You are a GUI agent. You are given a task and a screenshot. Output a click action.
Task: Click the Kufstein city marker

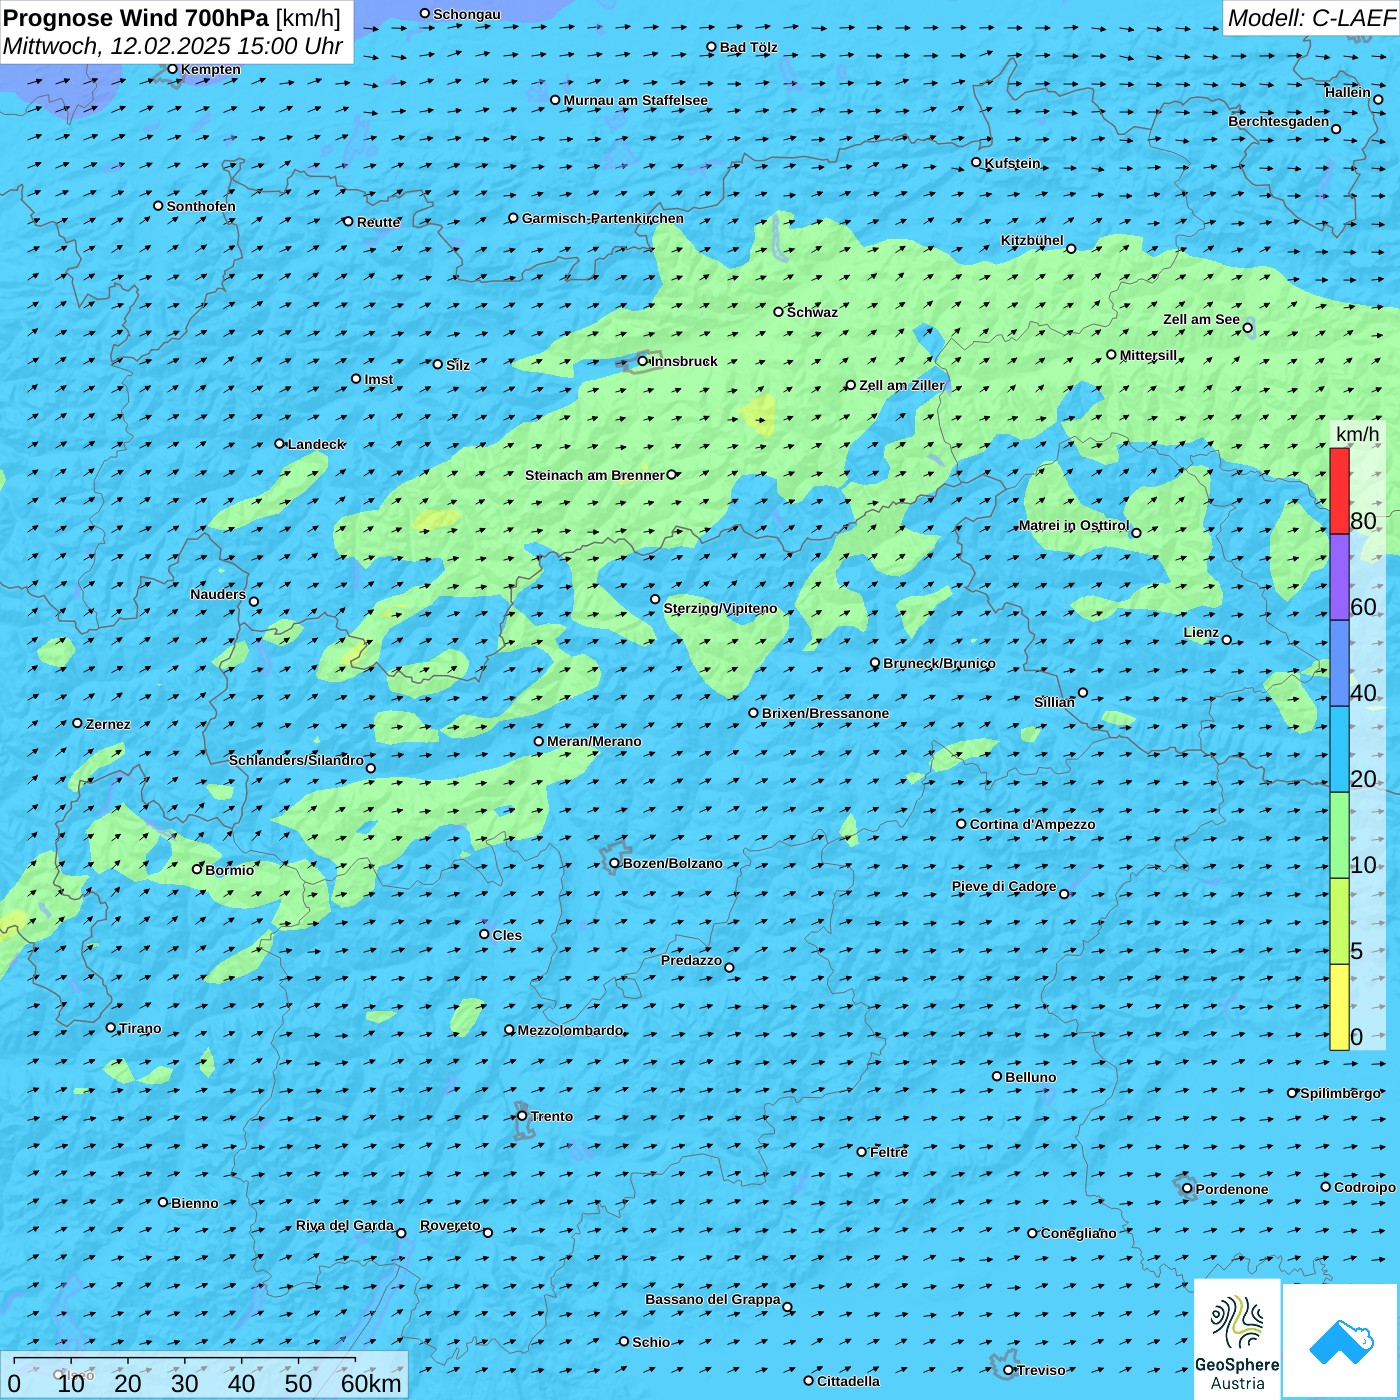(977, 162)
